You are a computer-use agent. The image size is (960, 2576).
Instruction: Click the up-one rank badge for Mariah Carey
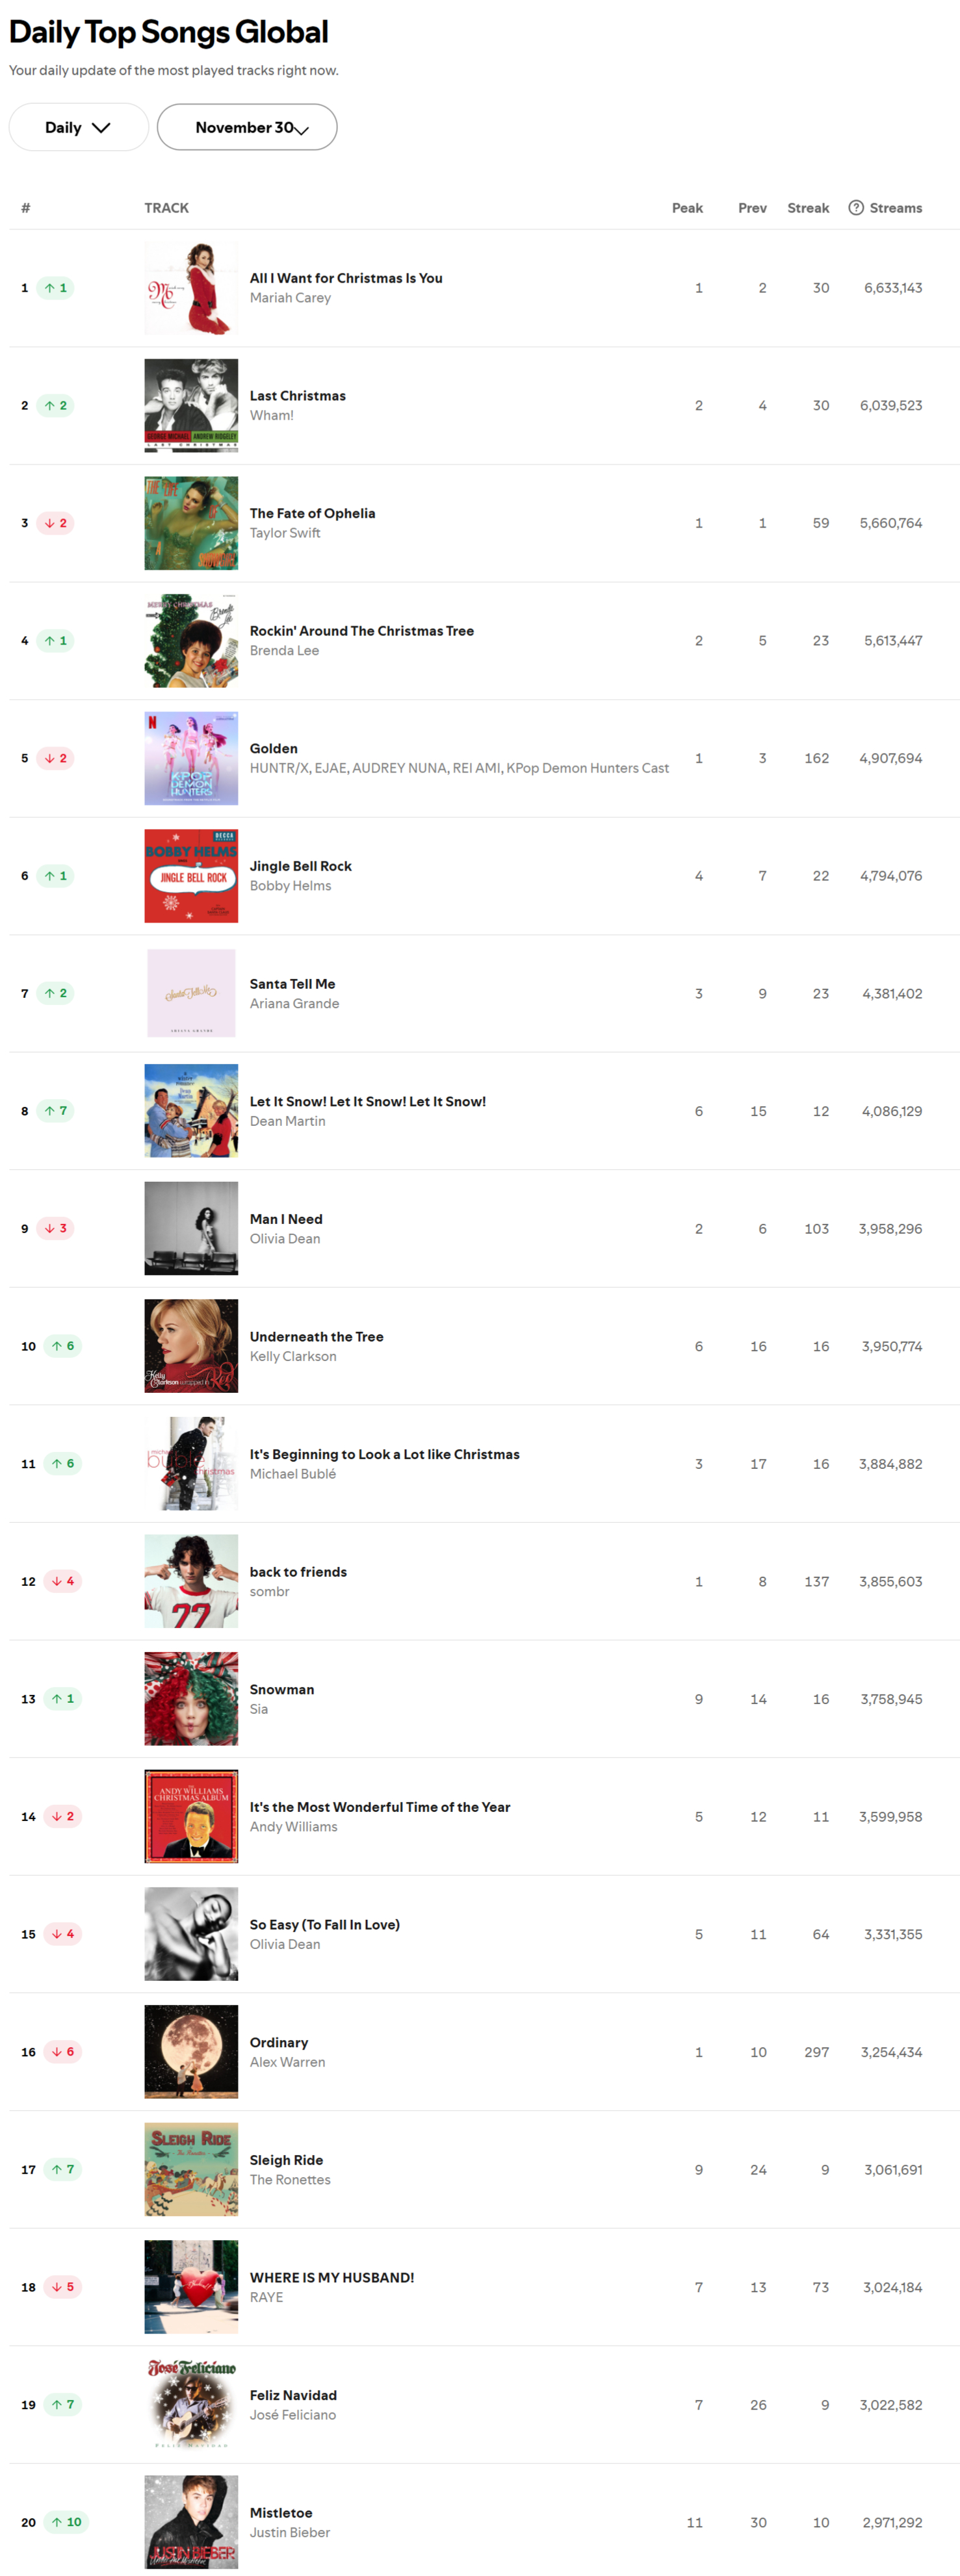[55, 288]
